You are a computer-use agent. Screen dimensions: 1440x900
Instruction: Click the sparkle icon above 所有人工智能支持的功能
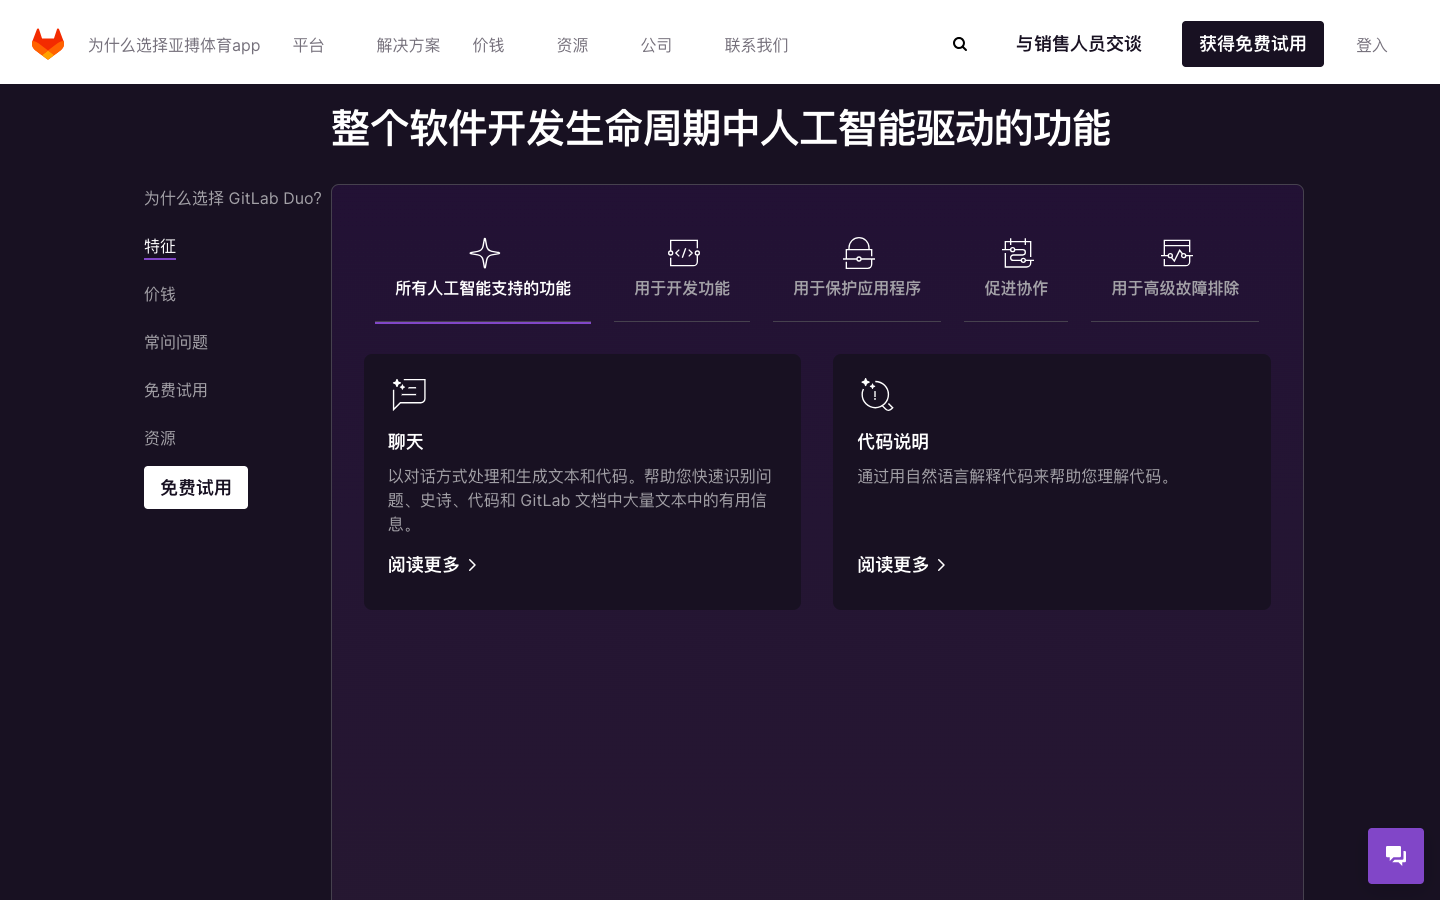(484, 253)
